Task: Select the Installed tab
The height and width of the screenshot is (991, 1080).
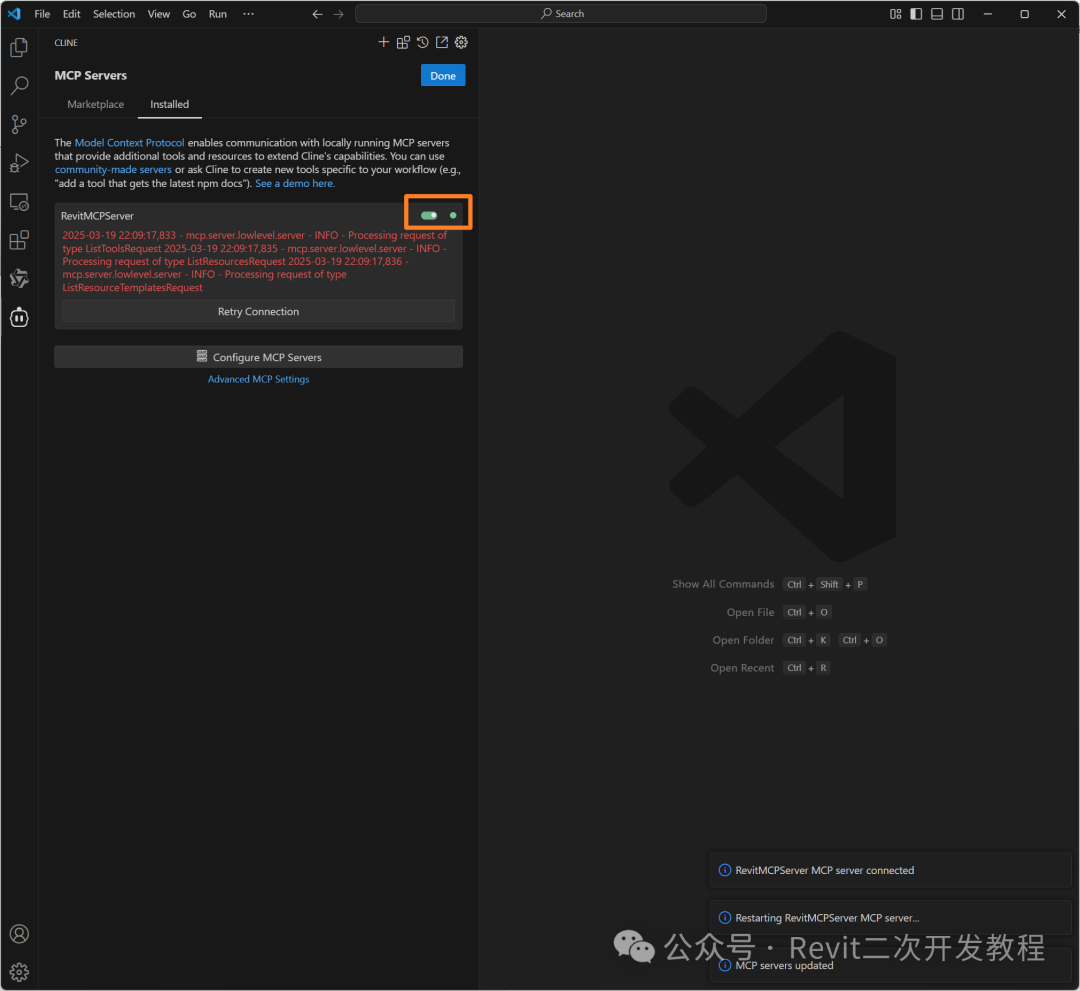Action: (x=169, y=104)
